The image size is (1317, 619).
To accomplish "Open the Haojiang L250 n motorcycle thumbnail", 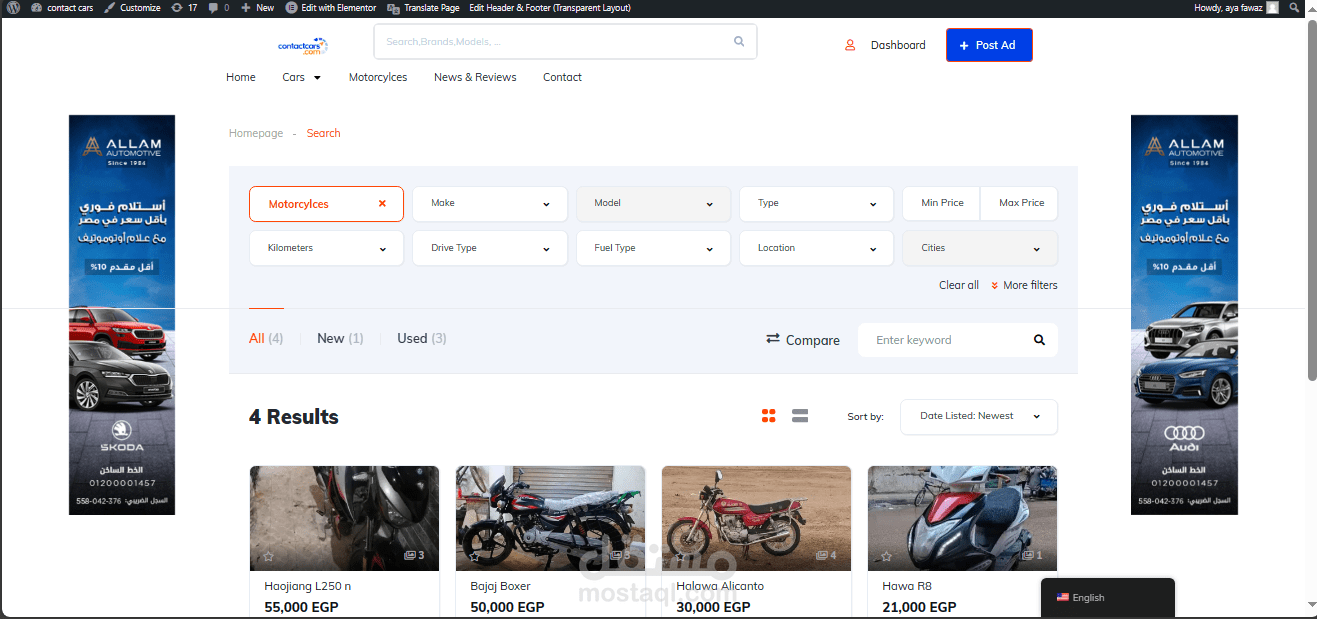I will 344,518.
